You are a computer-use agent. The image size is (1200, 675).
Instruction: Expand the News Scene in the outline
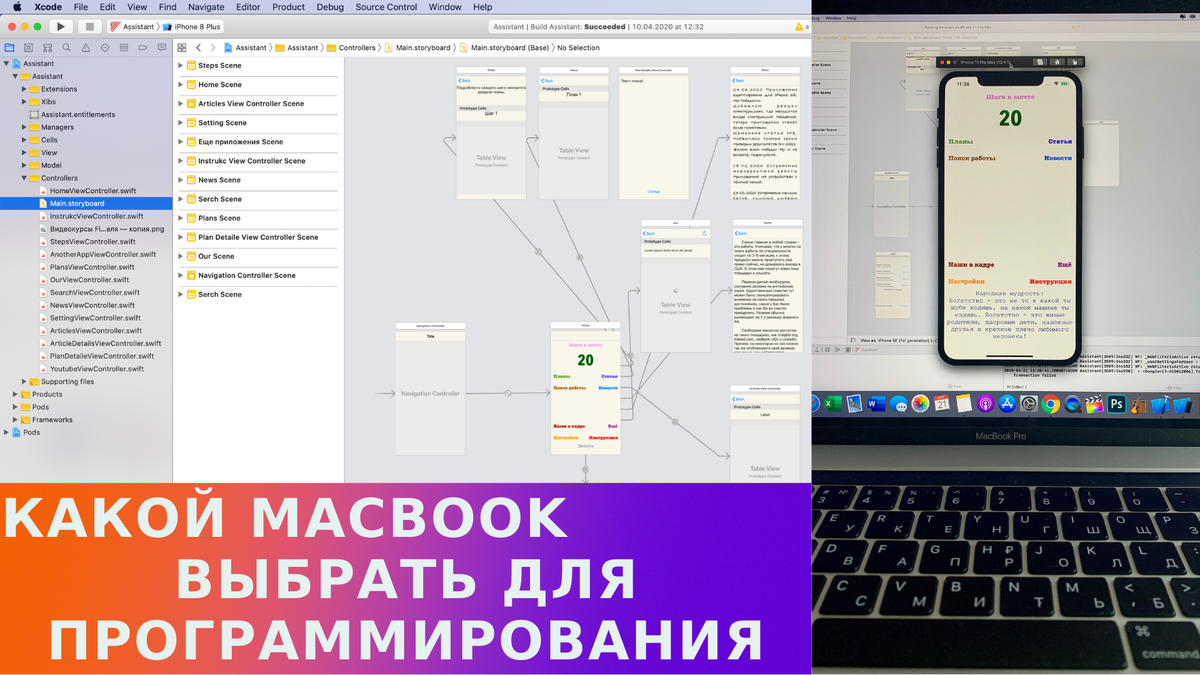coord(181,179)
